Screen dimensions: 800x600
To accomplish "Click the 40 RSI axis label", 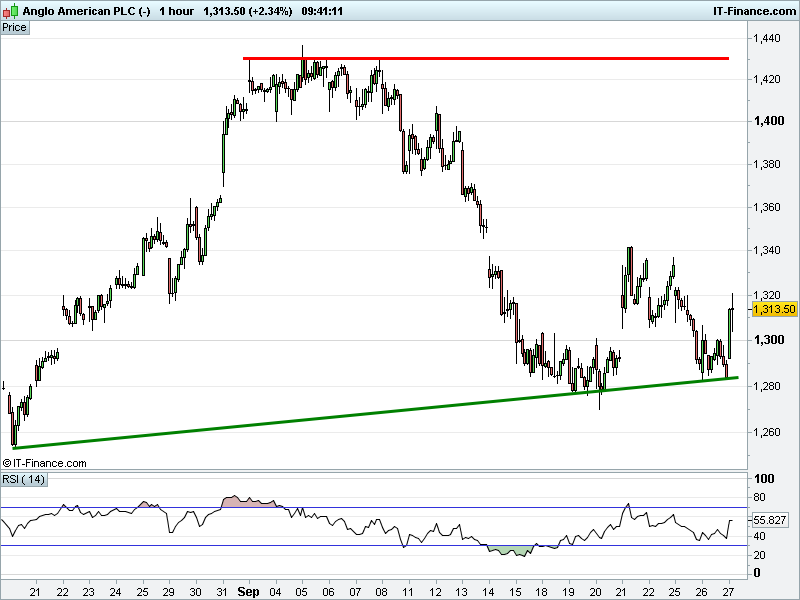I will (759, 536).
